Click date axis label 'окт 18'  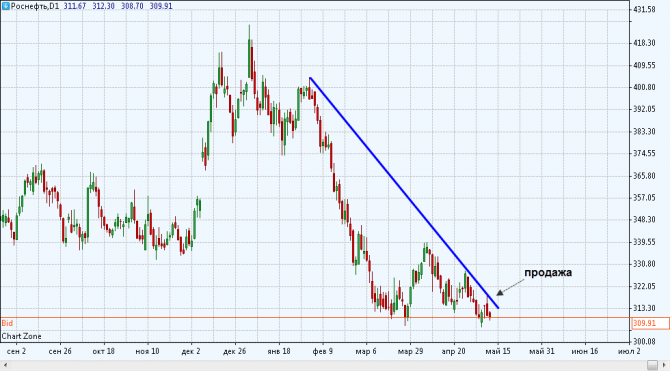click(x=103, y=351)
